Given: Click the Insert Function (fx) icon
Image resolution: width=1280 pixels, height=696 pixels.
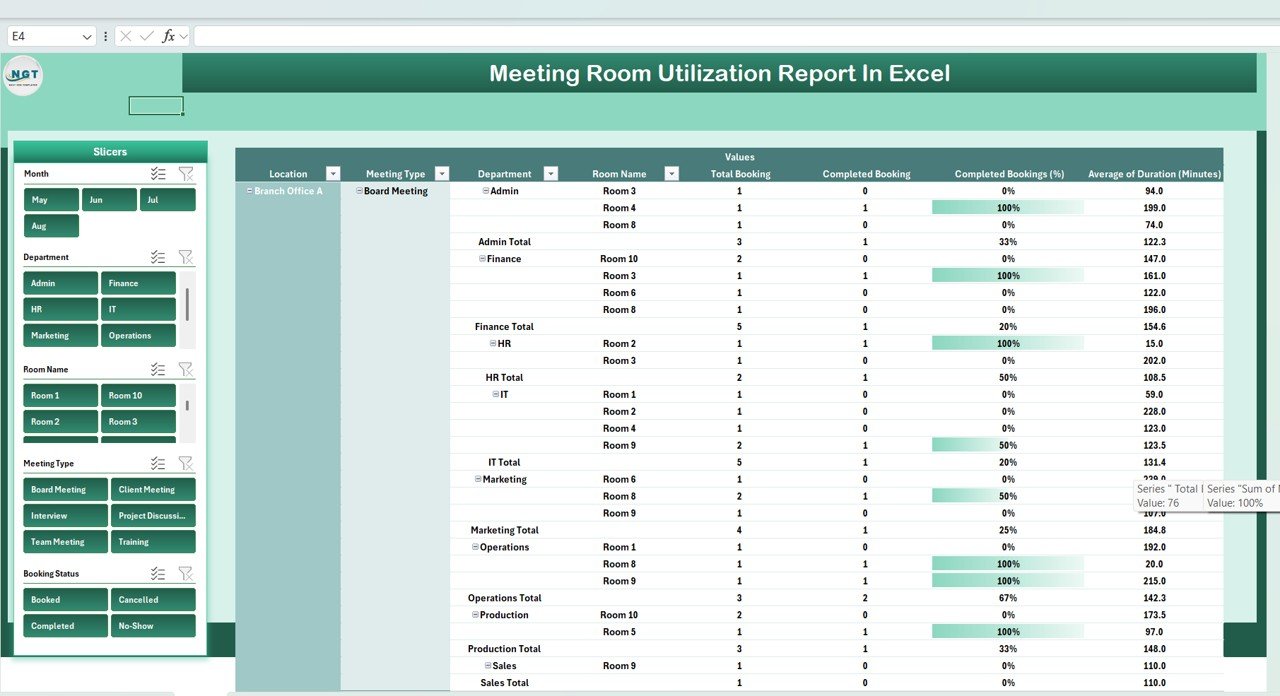Looking at the screenshot, I should [170, 35].
